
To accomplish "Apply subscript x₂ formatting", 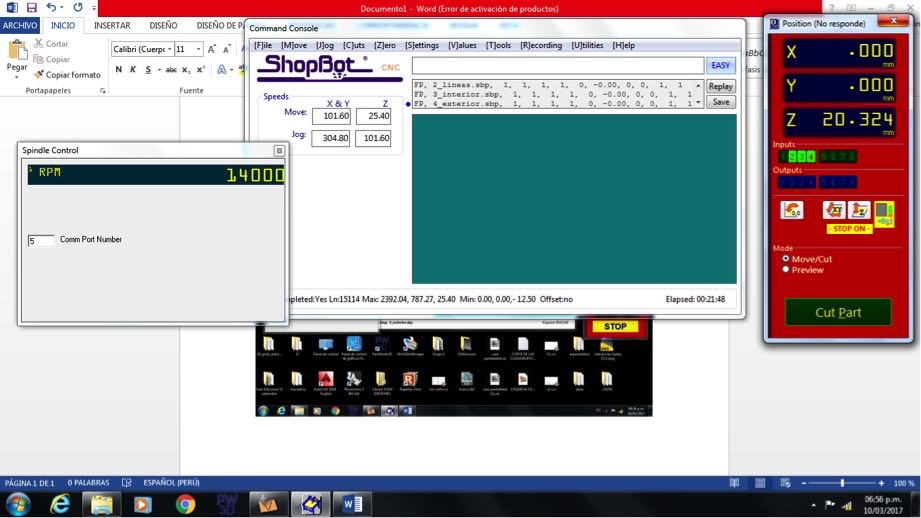I will tap(186, 69).
